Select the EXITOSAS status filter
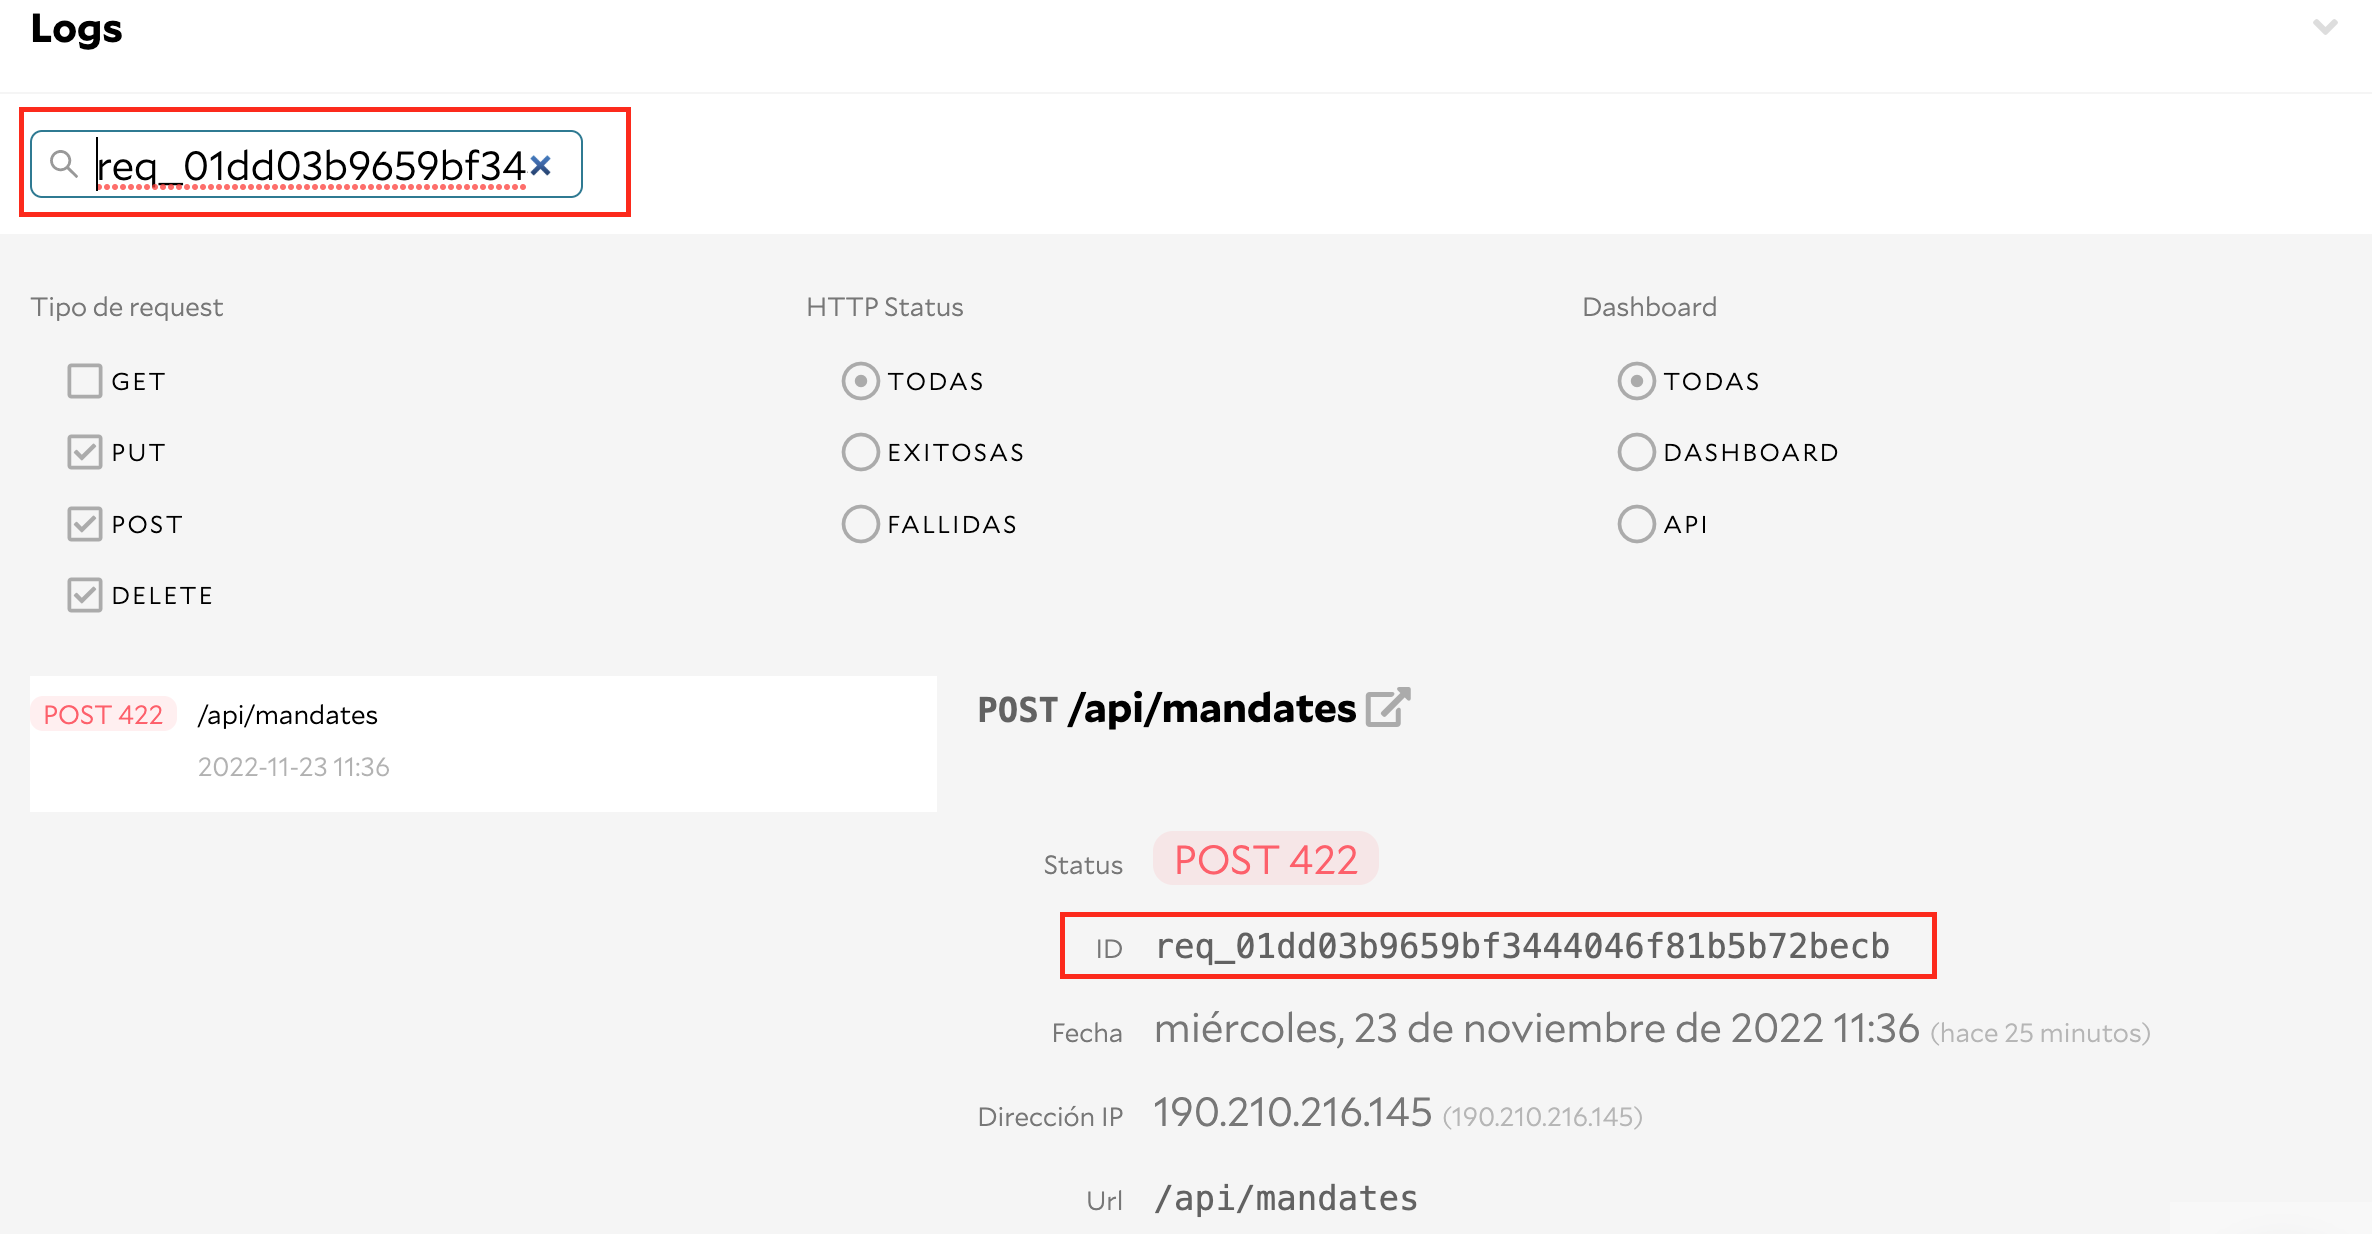 (x=860, y=452)
